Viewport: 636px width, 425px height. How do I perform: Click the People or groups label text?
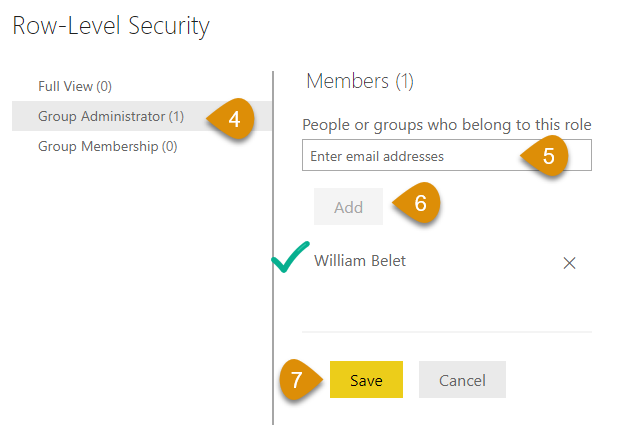pyautogui.click(x=446, y=124)
